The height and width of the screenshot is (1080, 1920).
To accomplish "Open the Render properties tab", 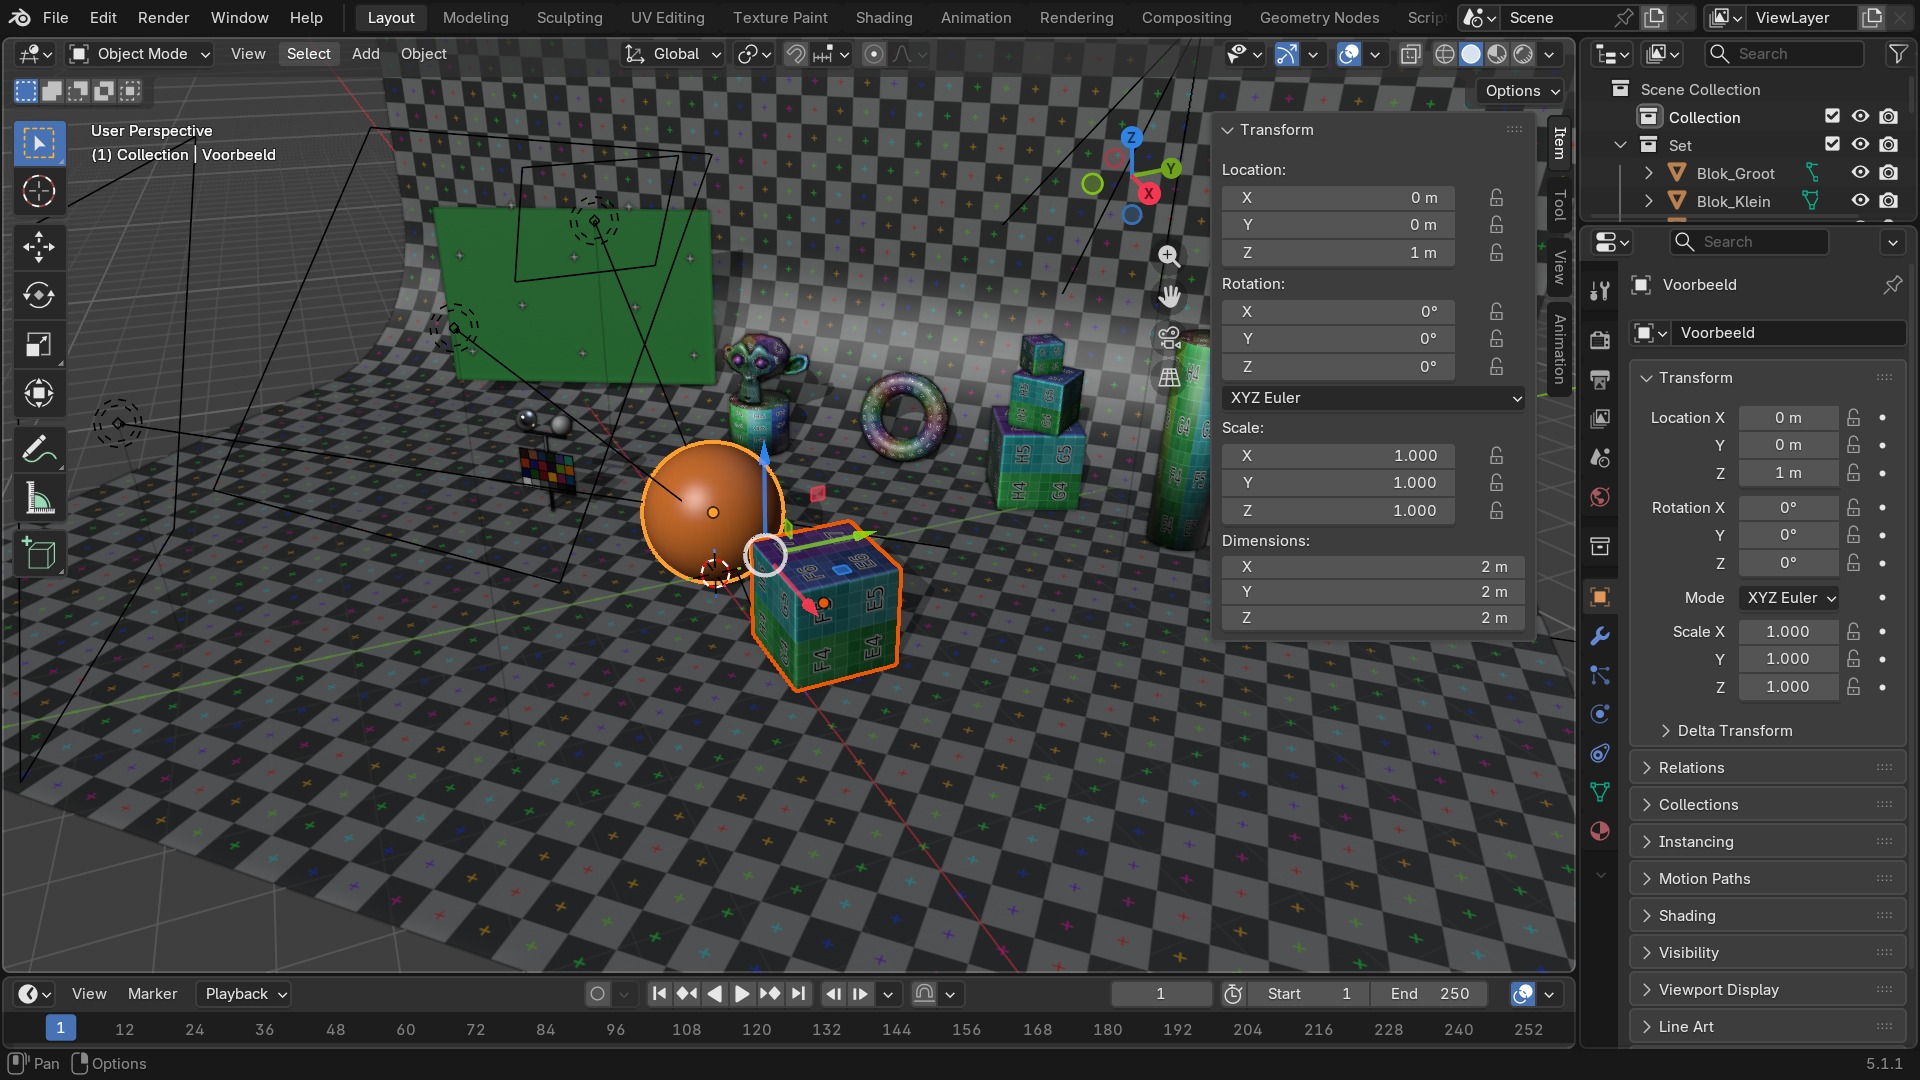I will [1599, 339].
